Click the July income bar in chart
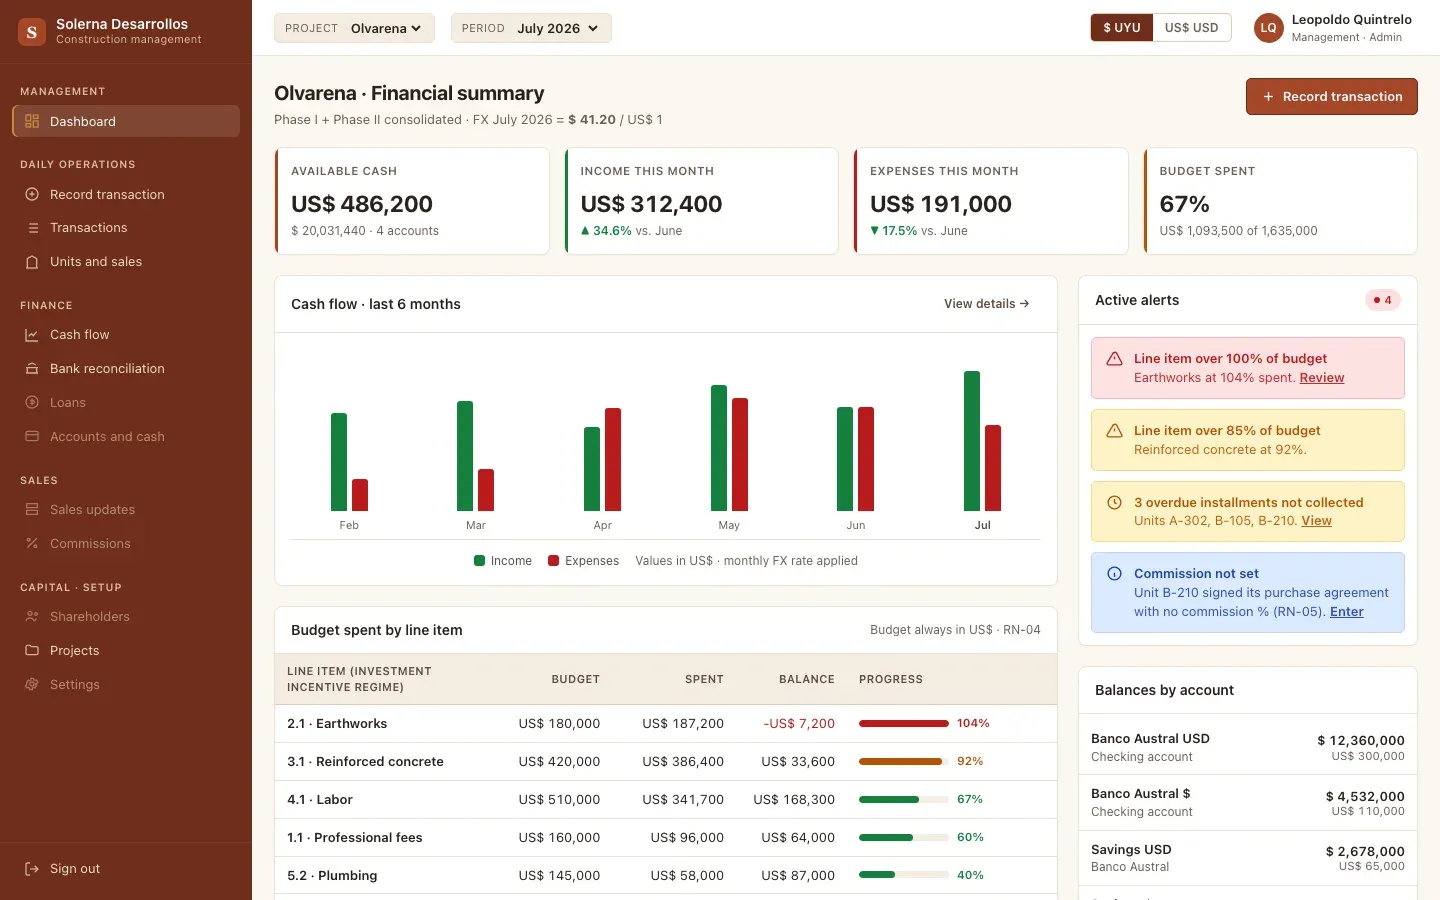This screenshot has height=900, width=1440. pyautogui.click(x=972, y=441)
